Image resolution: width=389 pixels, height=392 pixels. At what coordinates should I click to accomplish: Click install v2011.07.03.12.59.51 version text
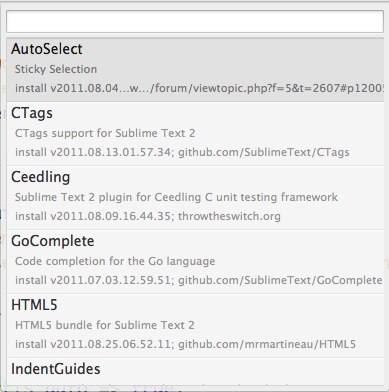(x=93, y=281)
